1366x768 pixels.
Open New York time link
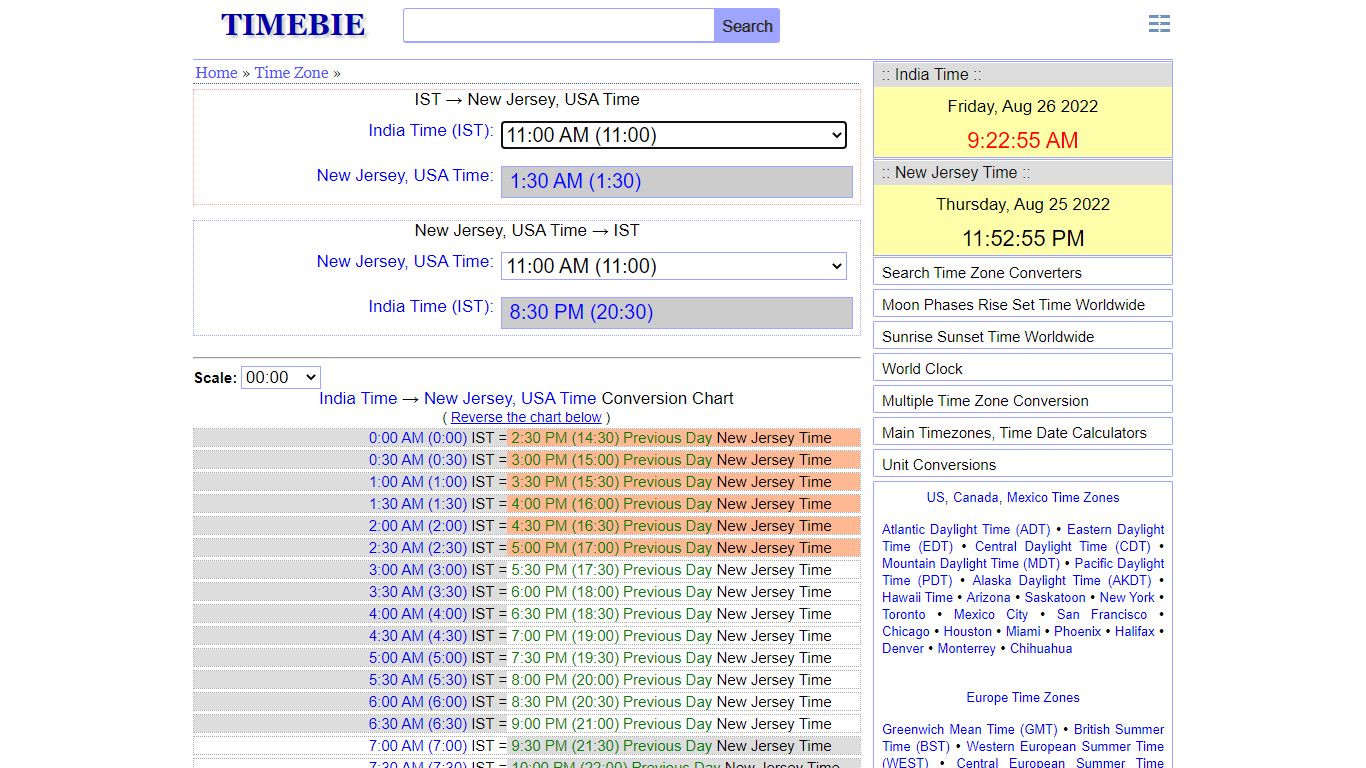point(1127,597)
